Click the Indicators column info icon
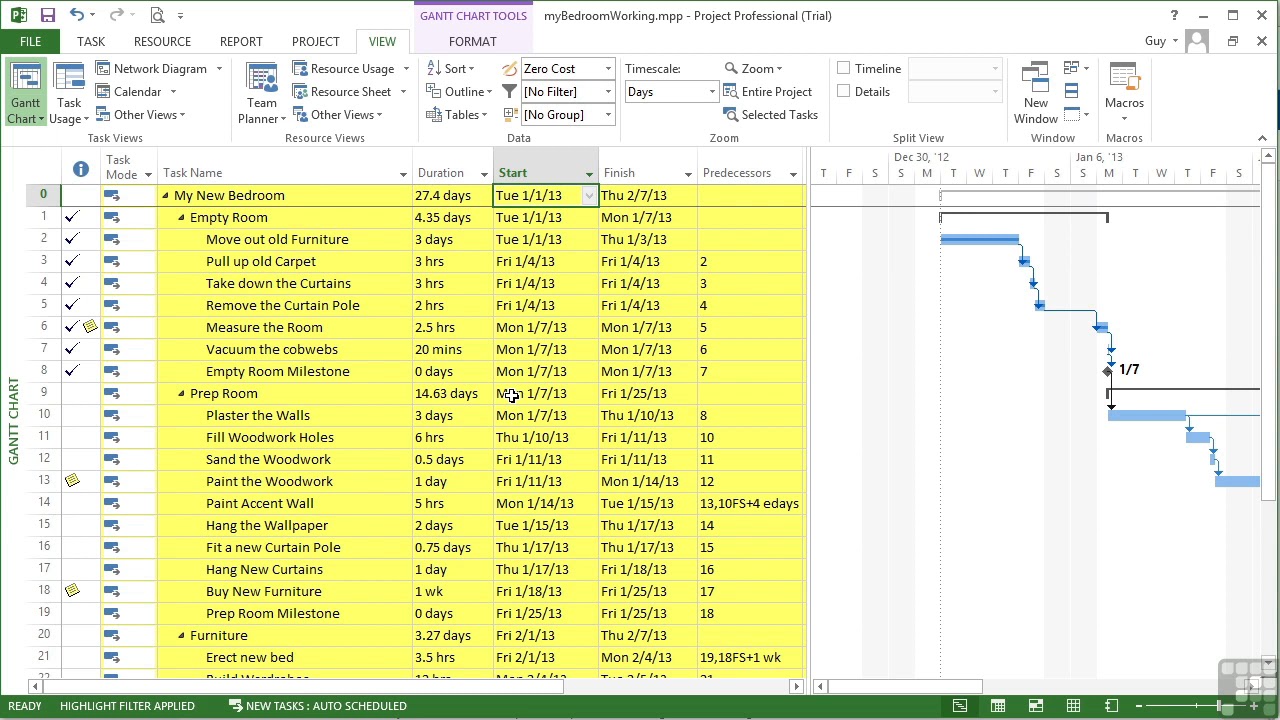The width and height of the screenshot is (1280, 720). pyautogui.click(x=81, y=169)
